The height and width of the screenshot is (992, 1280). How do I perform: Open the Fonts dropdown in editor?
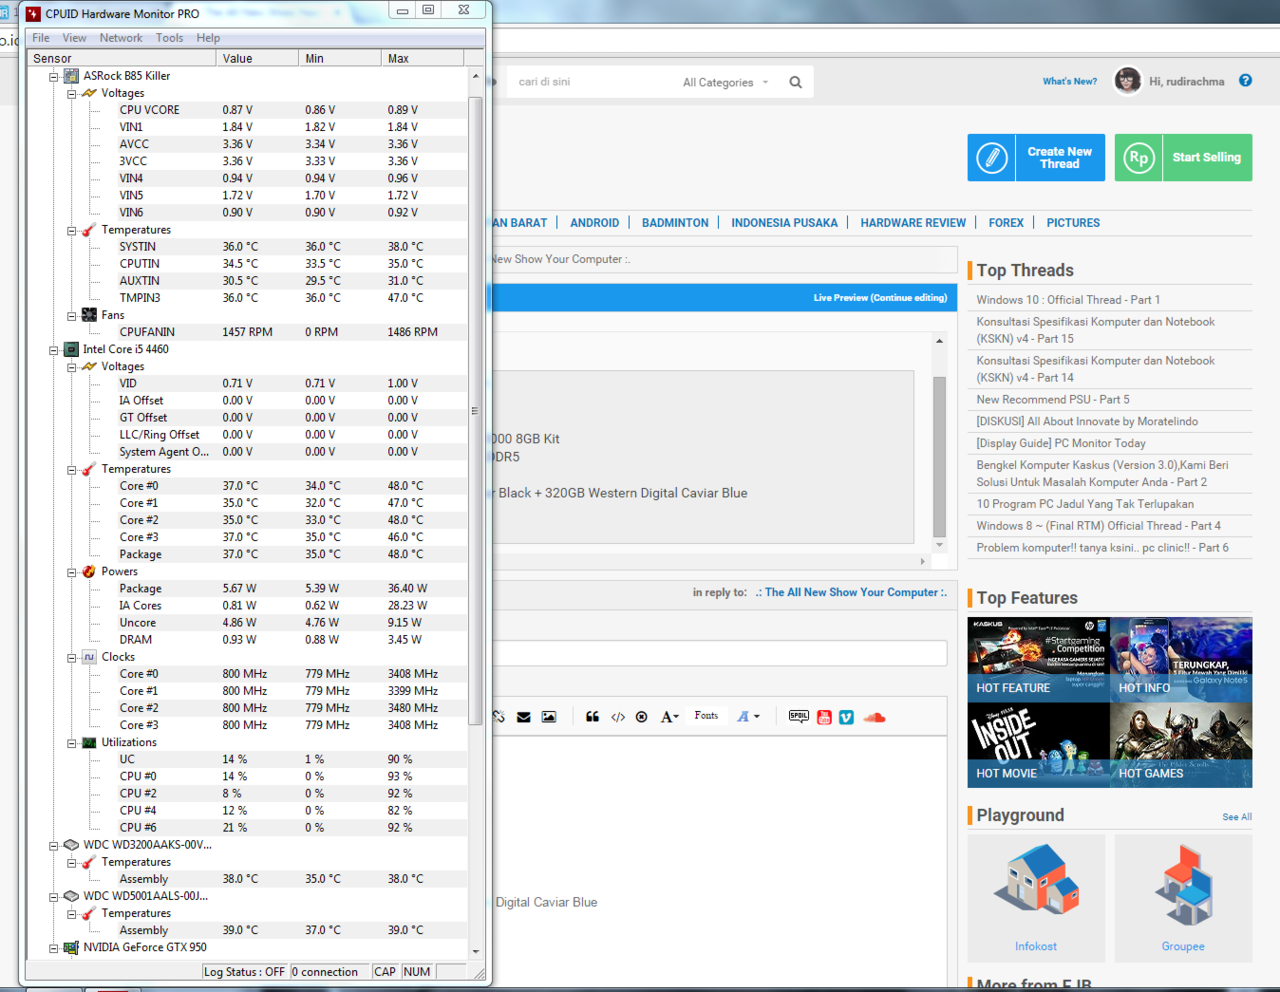click(706, 716)
